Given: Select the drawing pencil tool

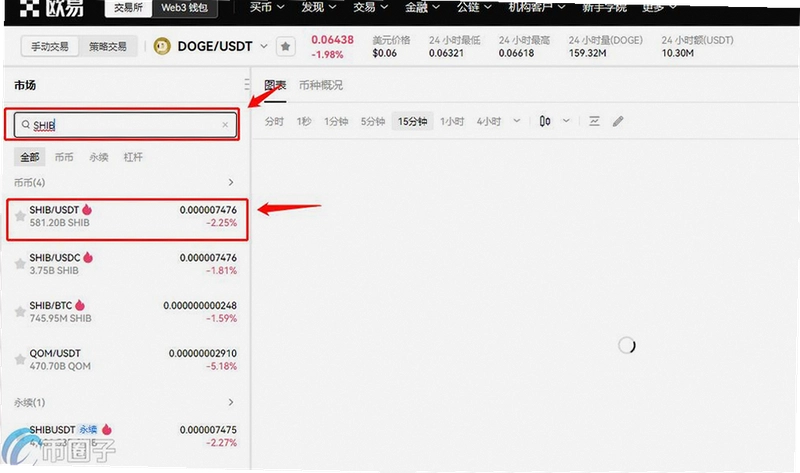Looking at the screenshot, I should coord(618,121).
